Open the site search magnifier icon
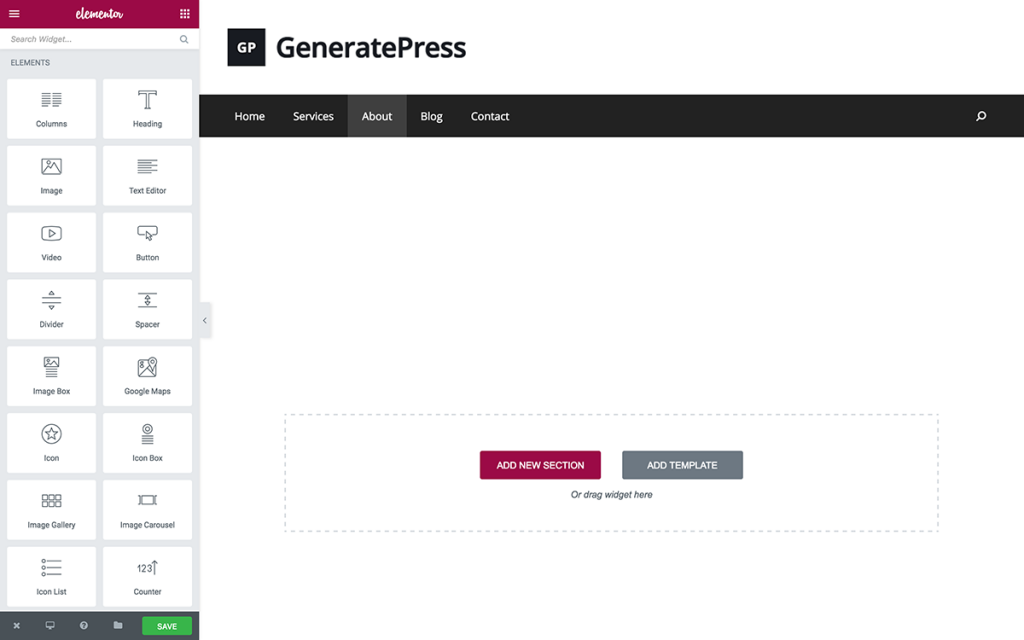The width and height of the screenshot is (1024, 640). 981,116
